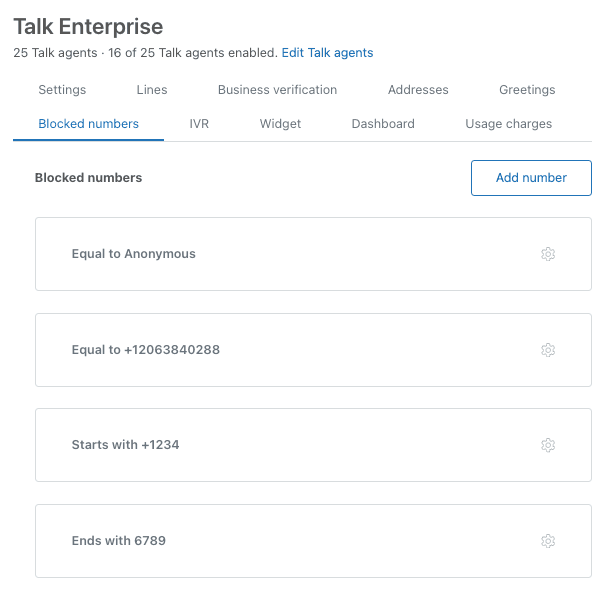Switch to the Settings tab
Screen dimensions: 609x603
62,90
